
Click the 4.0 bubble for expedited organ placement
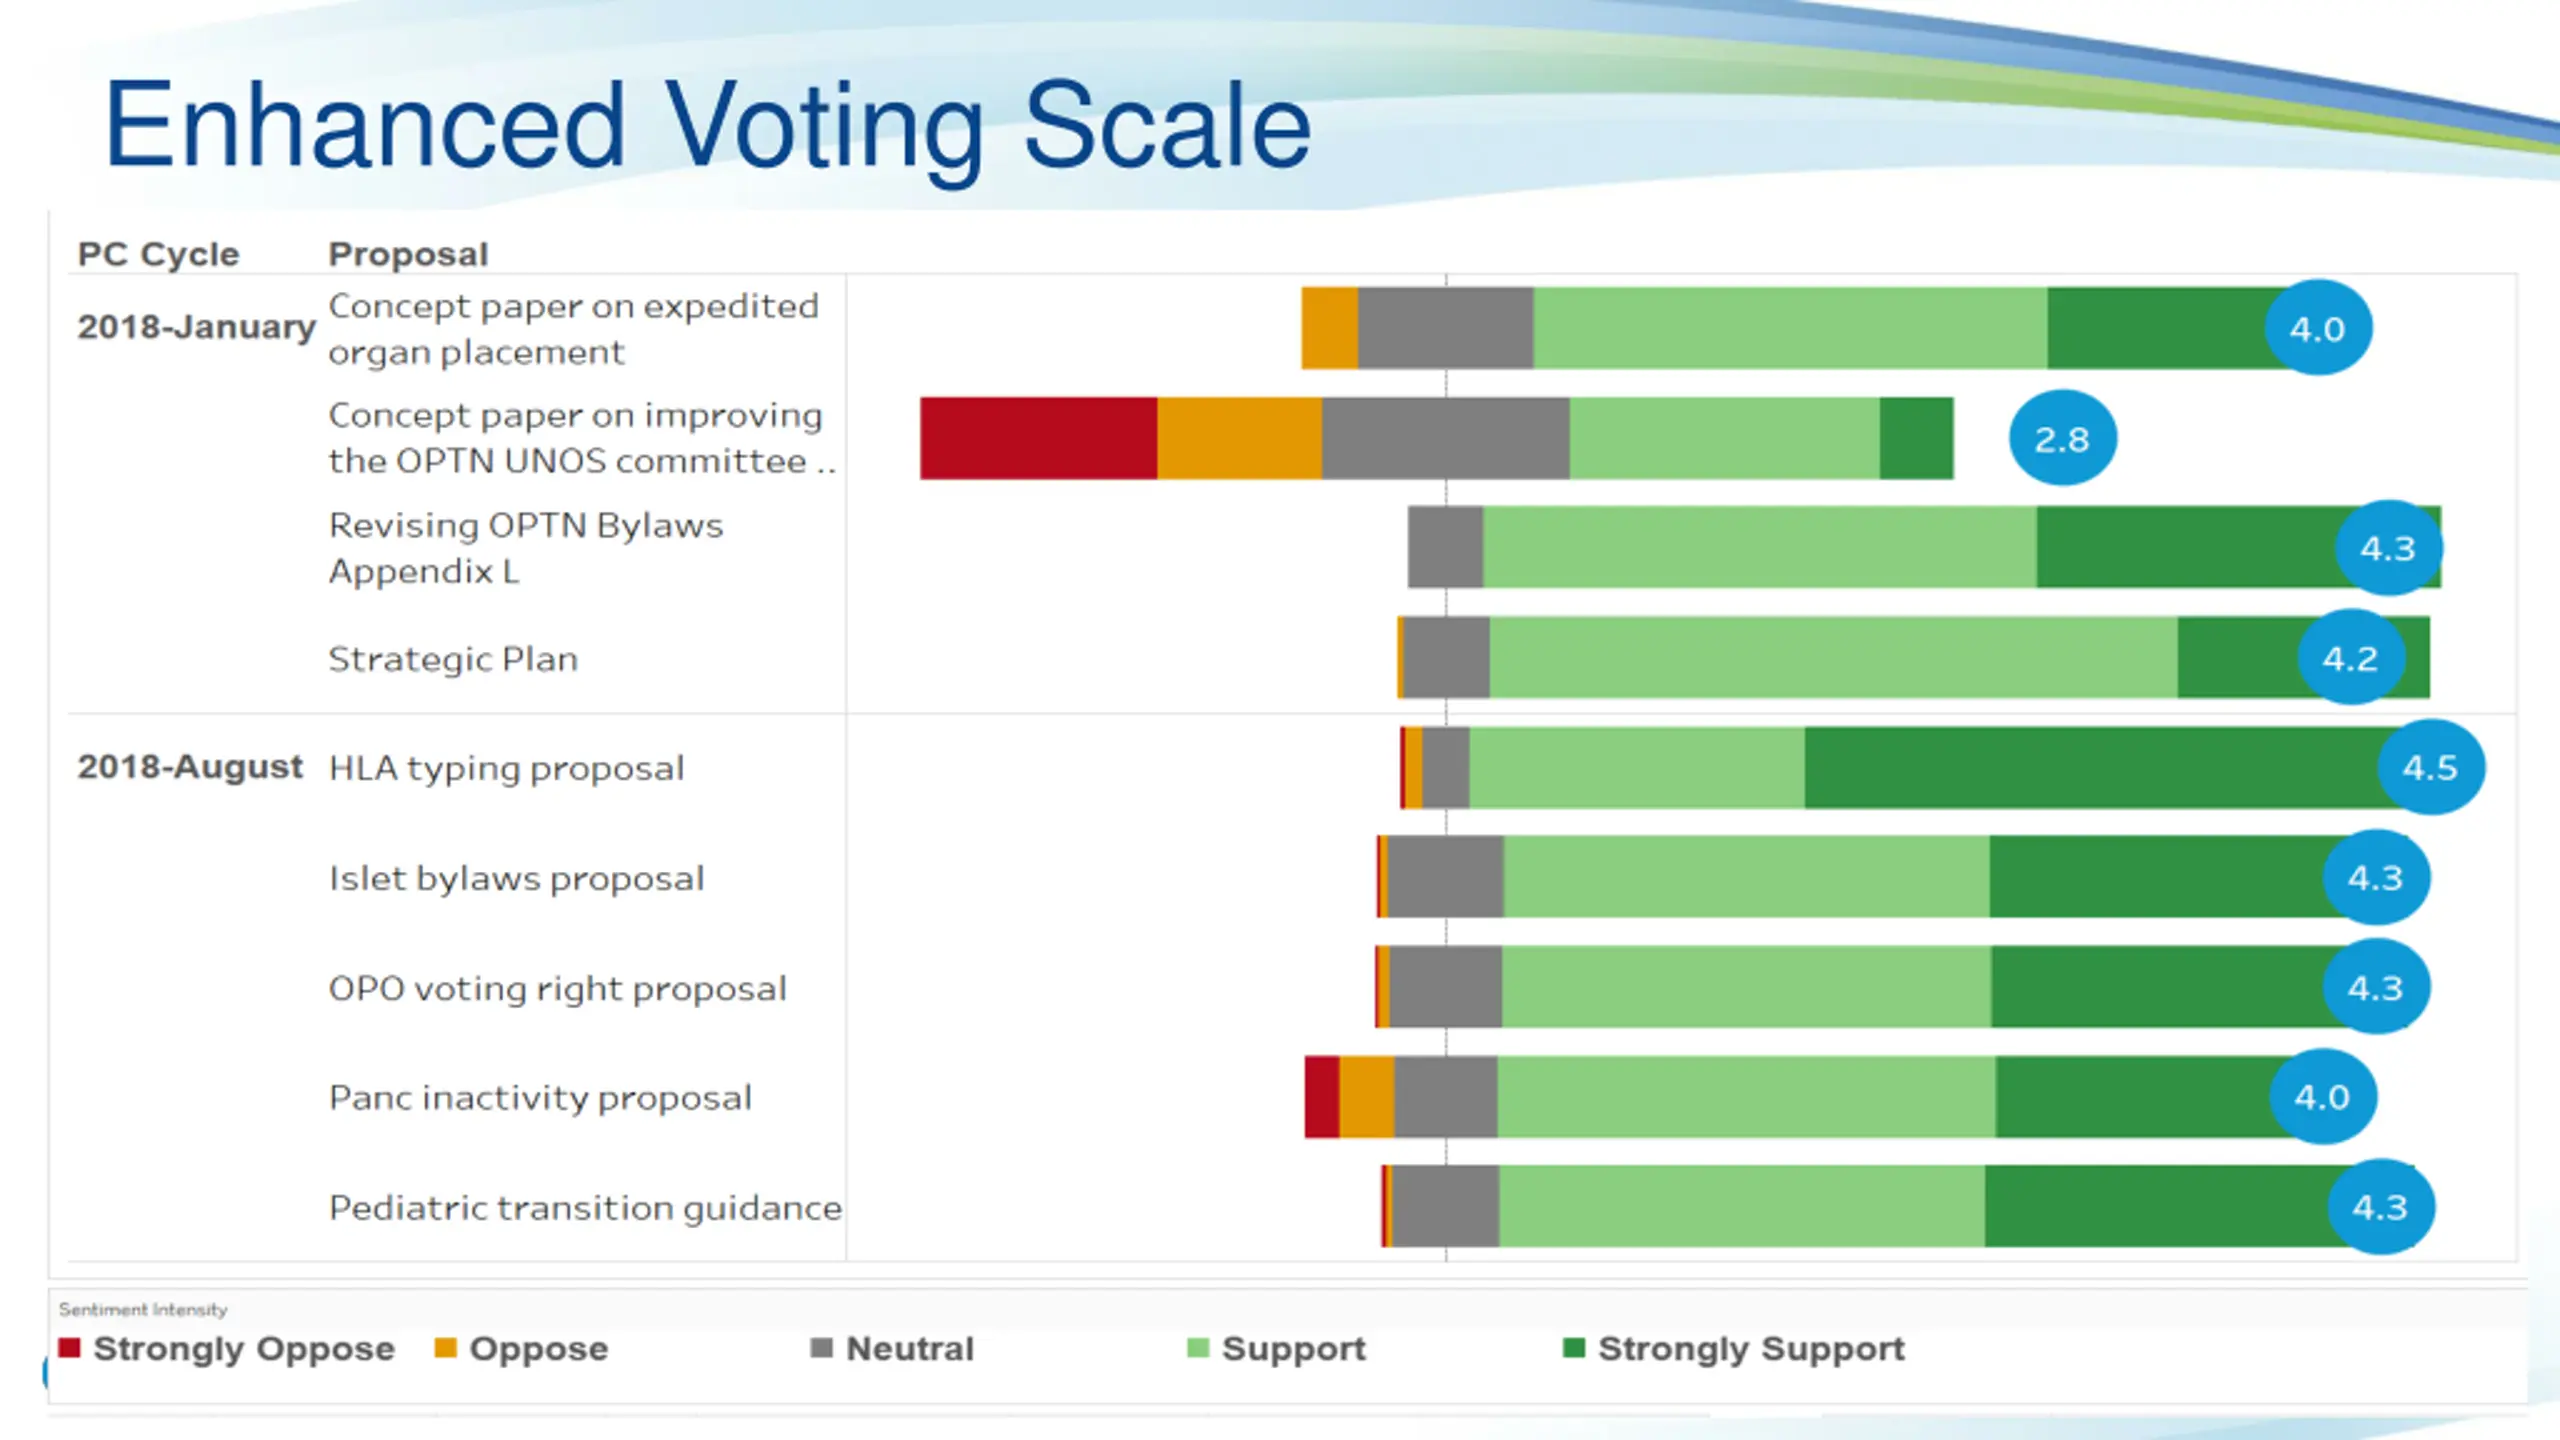tap(2317, 328)
